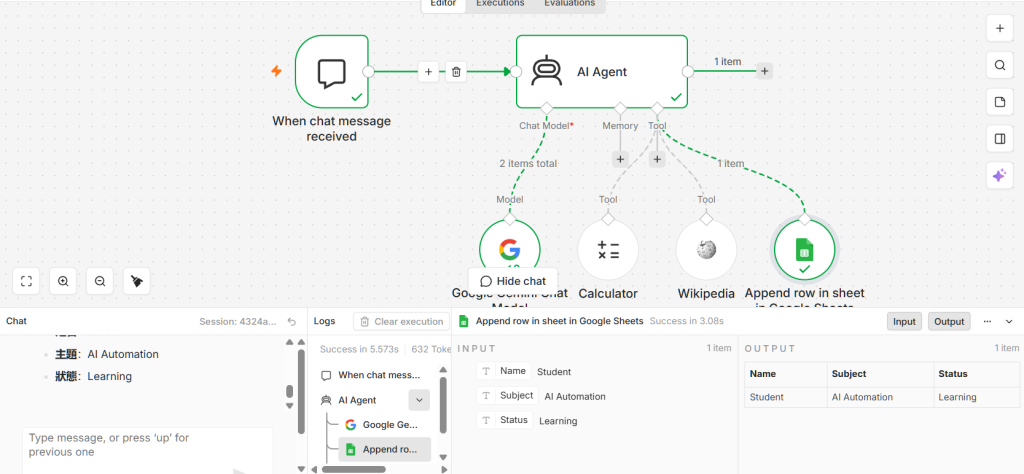Click plus on the trigger-to-agent connection
This screenshot has width=1024, height=474.
click(428, 72)
